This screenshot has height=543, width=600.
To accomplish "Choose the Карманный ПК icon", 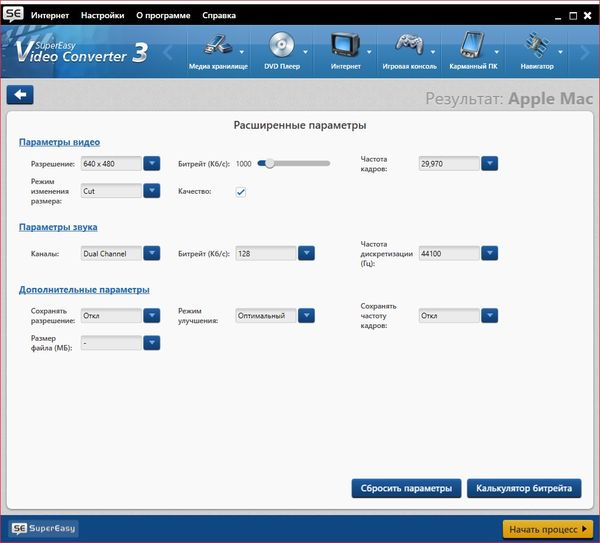I will 473,45.
